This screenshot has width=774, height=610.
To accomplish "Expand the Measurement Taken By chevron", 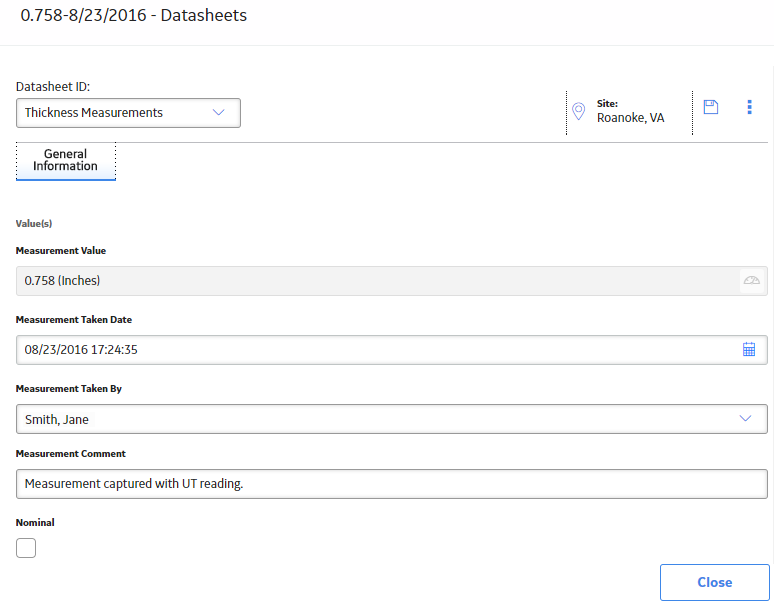I will coord(745,419).
